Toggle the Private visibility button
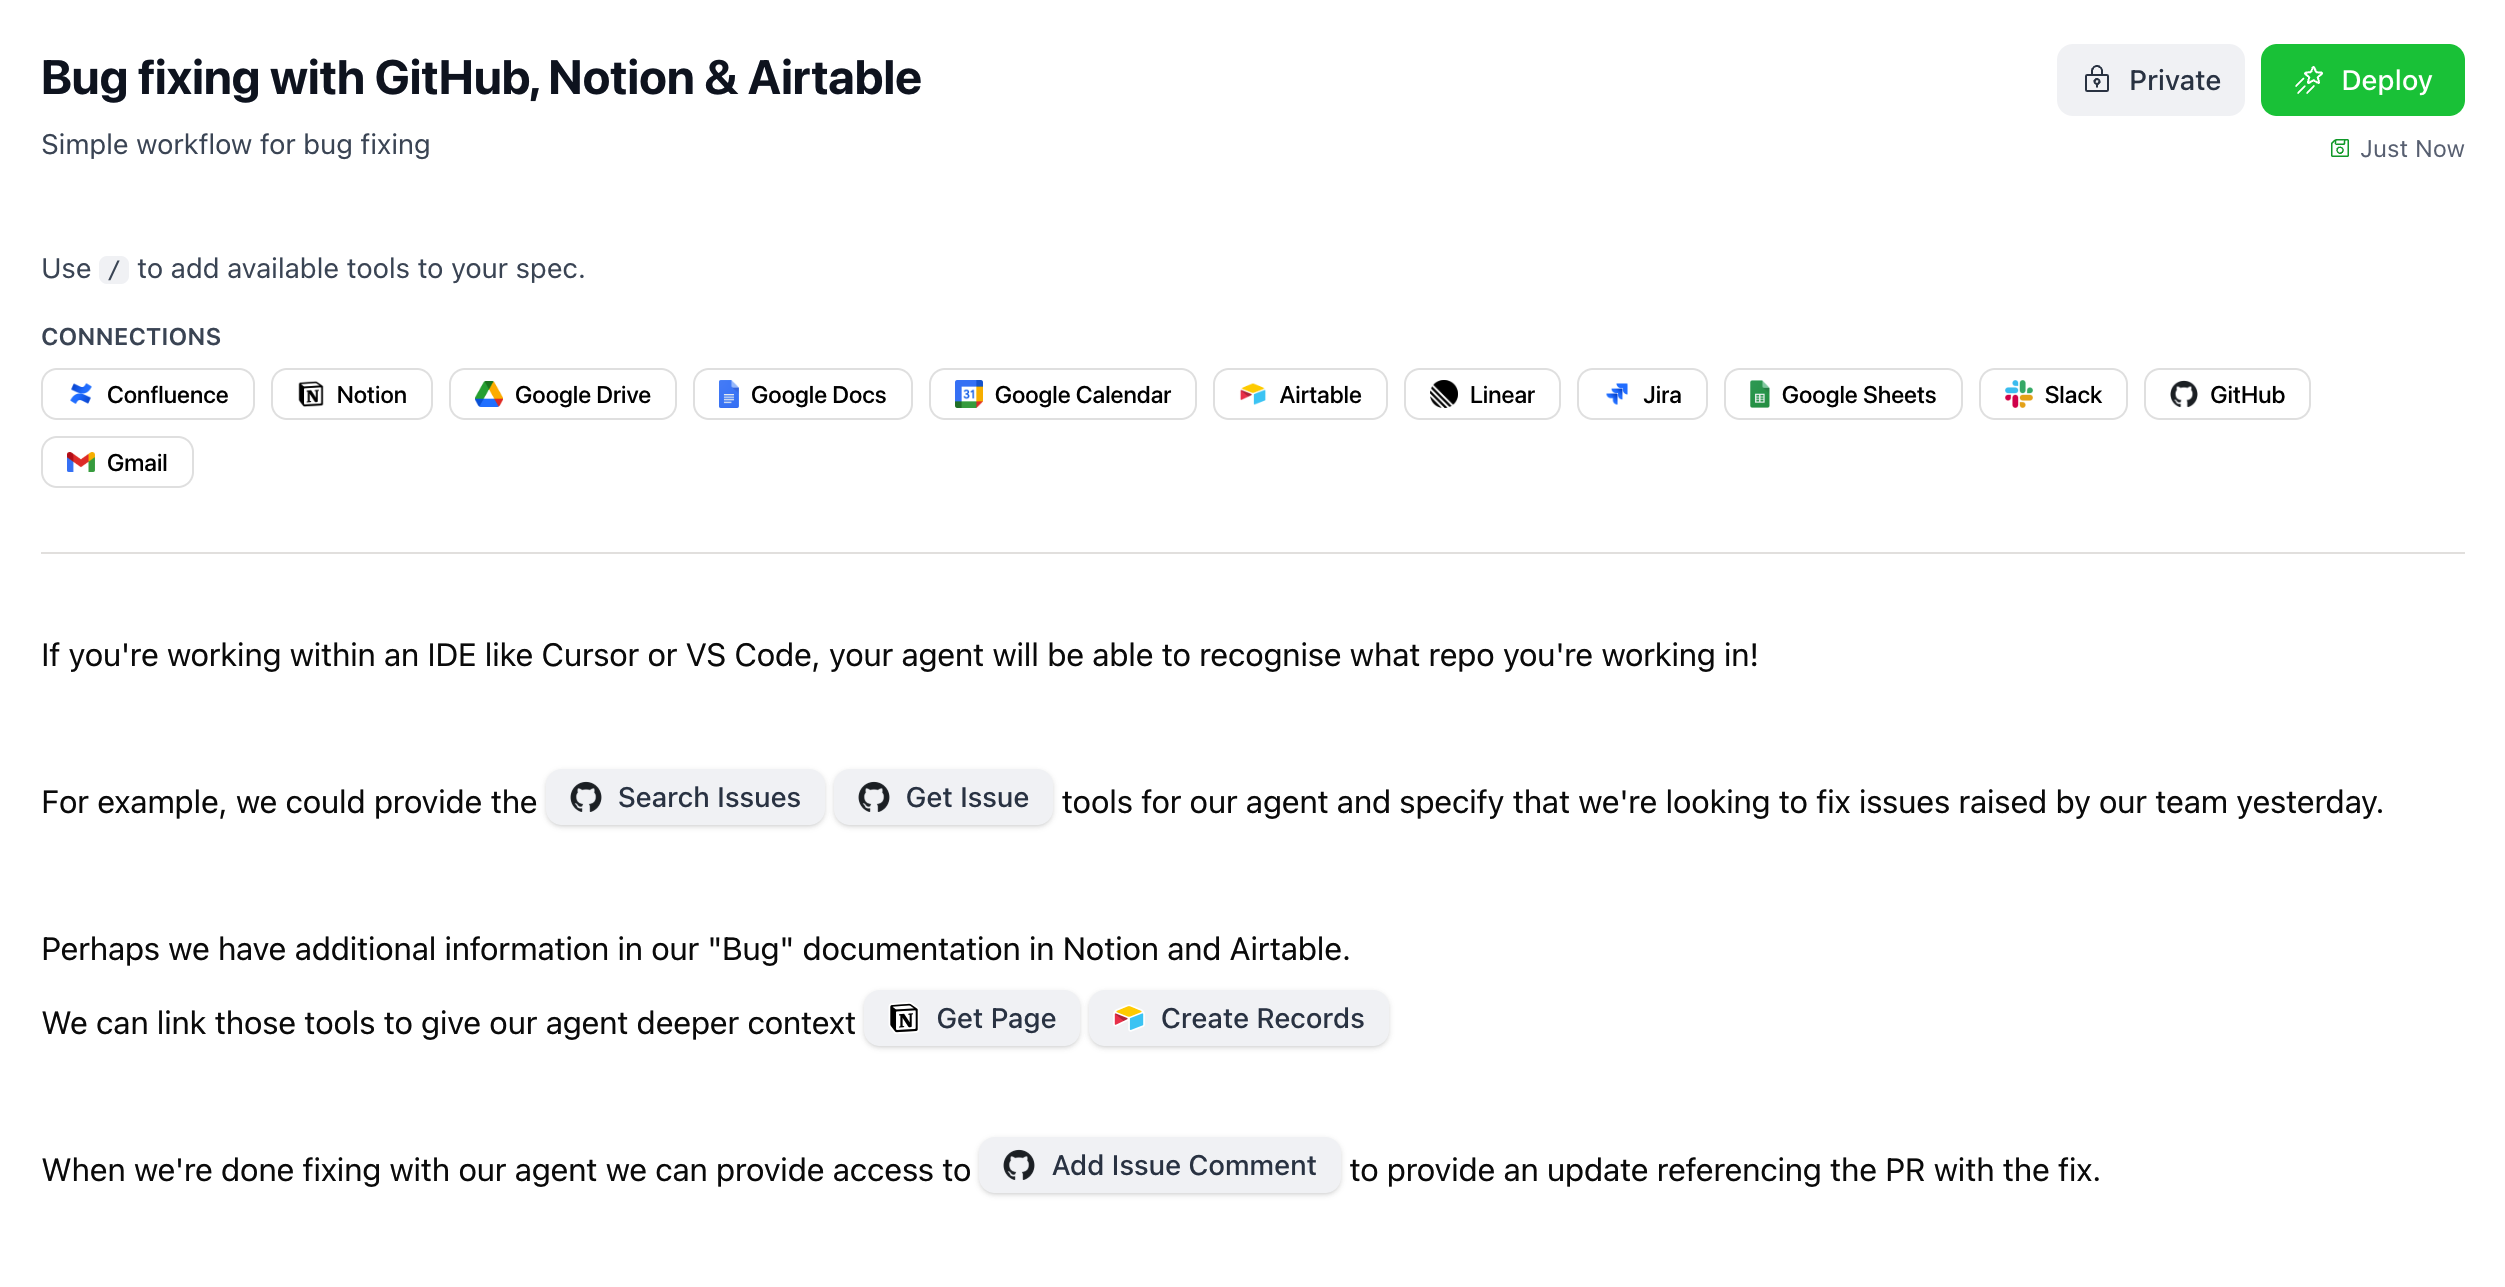This screenshot has height=1287, width=2505. click(2150, 80)
